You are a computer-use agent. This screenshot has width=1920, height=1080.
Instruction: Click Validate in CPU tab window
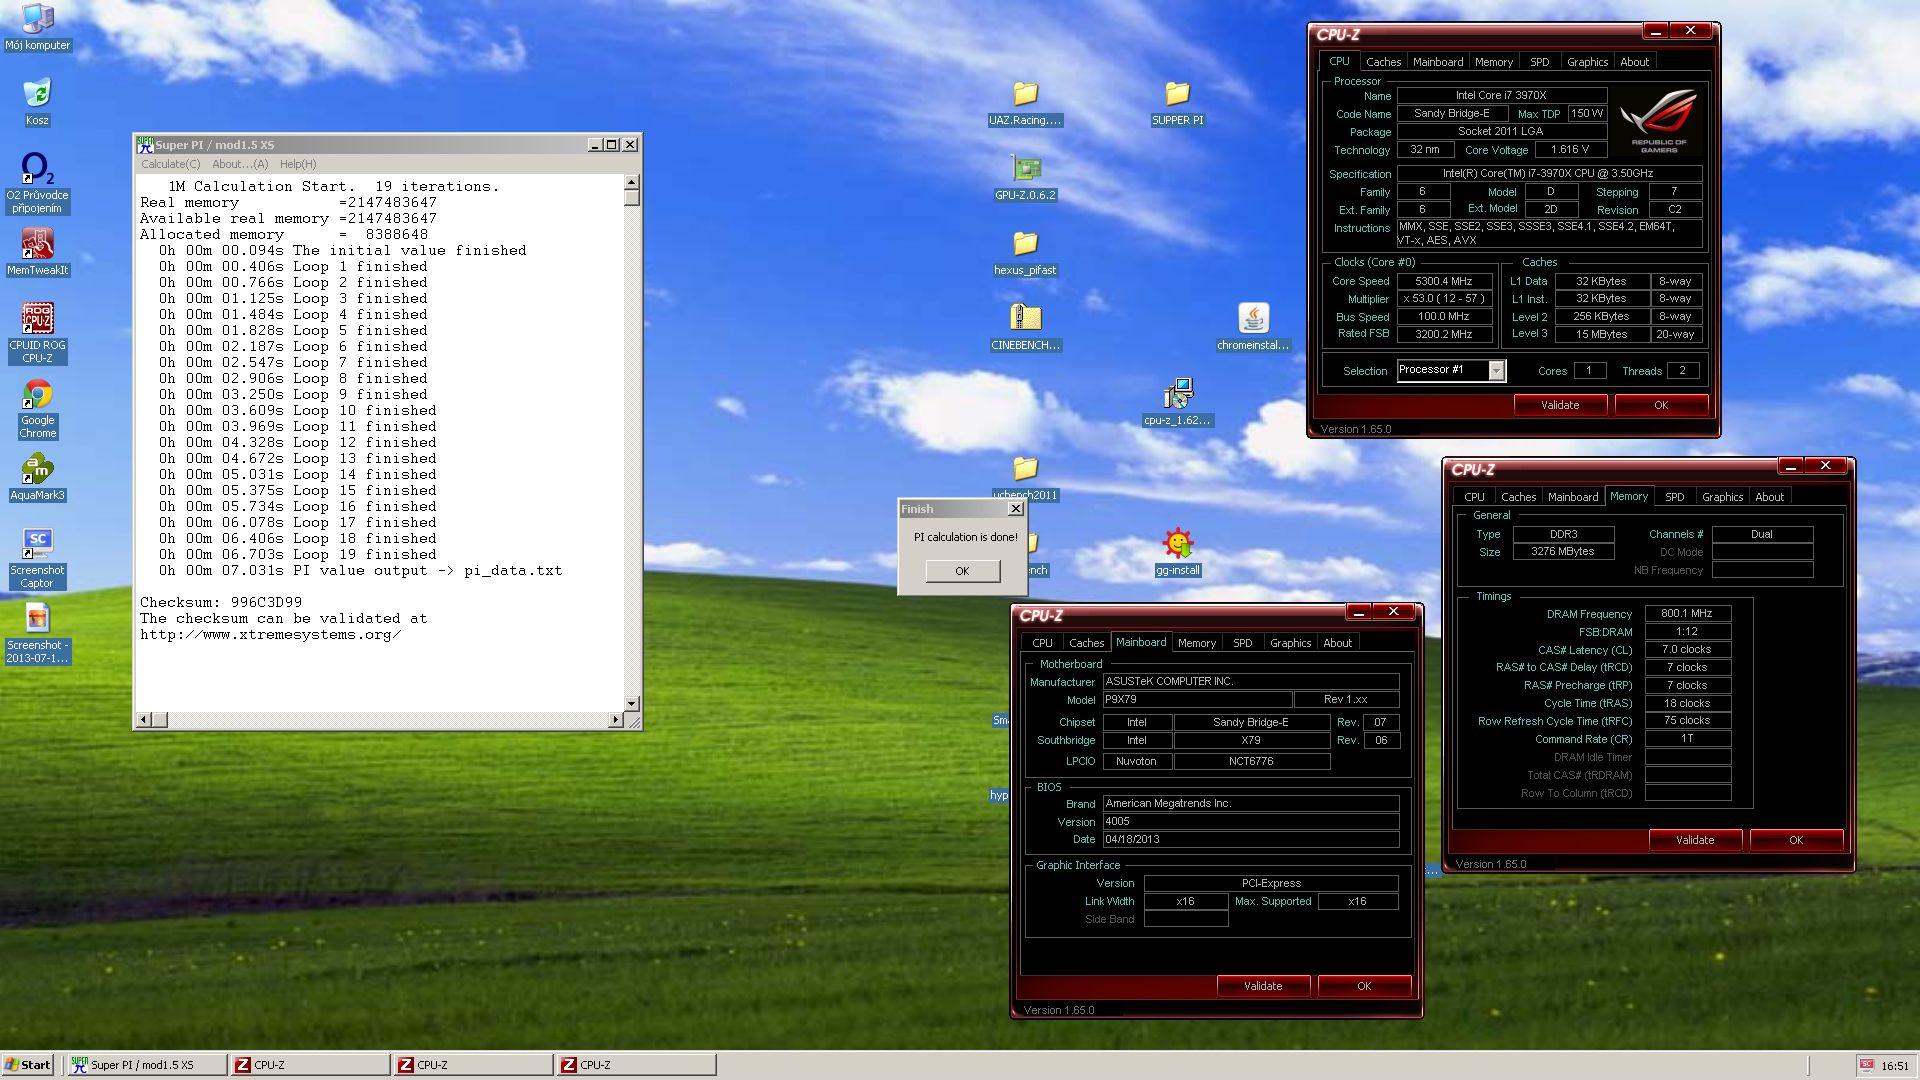tap(1560, 405)
